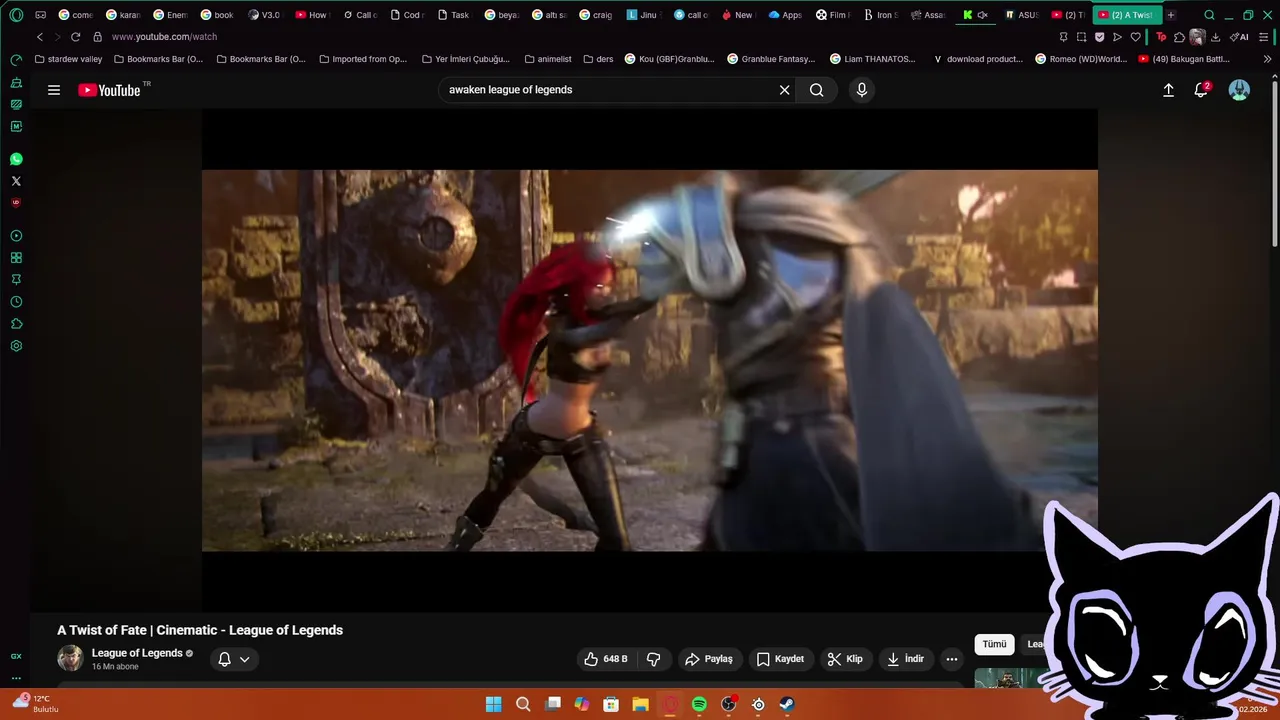Open the Yer İmleri Çubuğu bookmark folder
The image size is (1280, 720).
coord(465,59)
